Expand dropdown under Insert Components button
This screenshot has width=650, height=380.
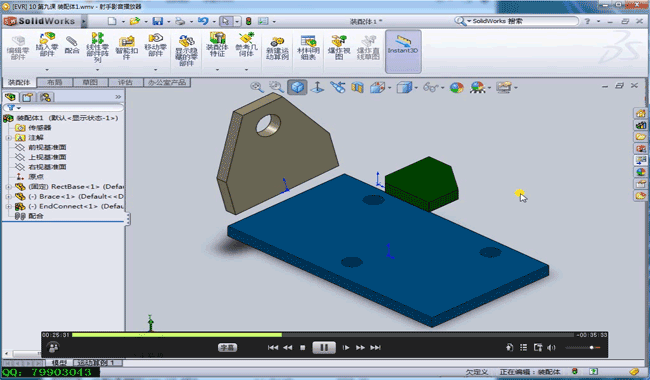47,69
